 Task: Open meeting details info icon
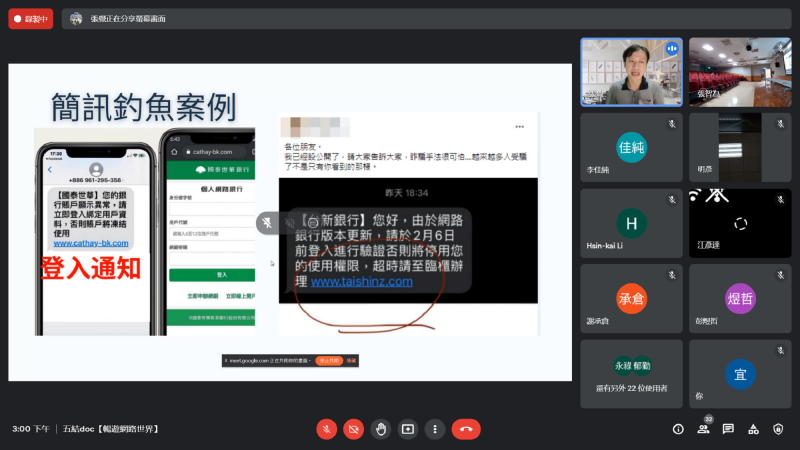click(x=678, y=429)
